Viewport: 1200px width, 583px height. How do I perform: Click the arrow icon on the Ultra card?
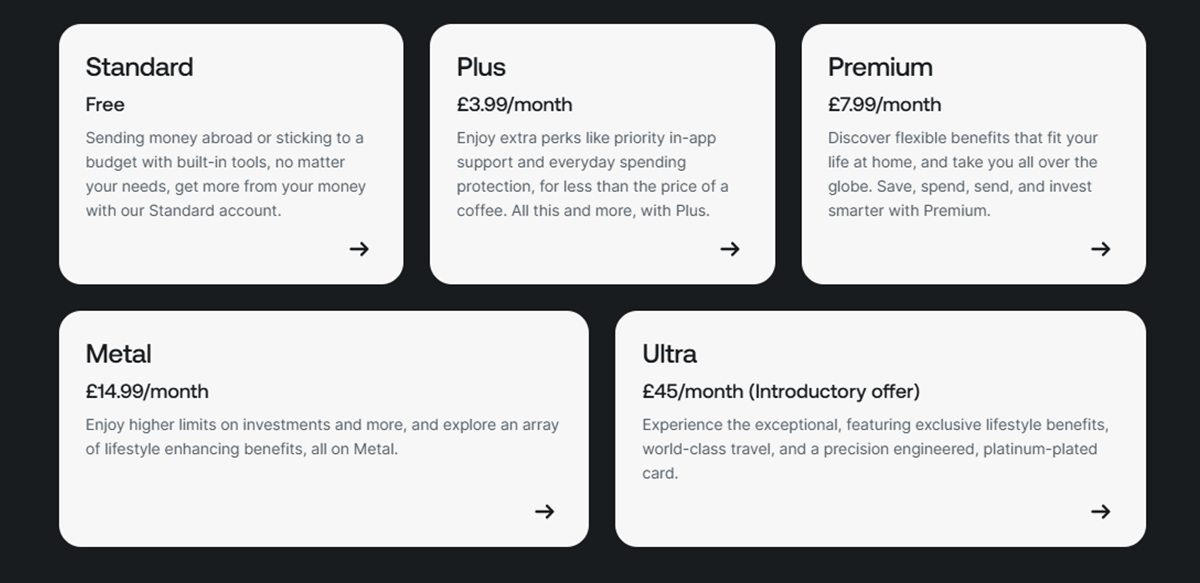tap(1100, 511)
